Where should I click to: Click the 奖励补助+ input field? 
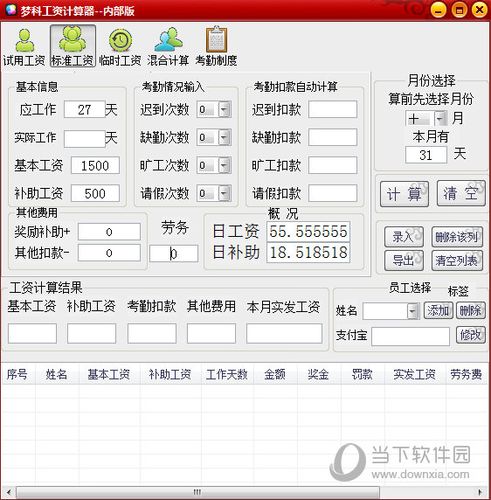tap(109, 232)
